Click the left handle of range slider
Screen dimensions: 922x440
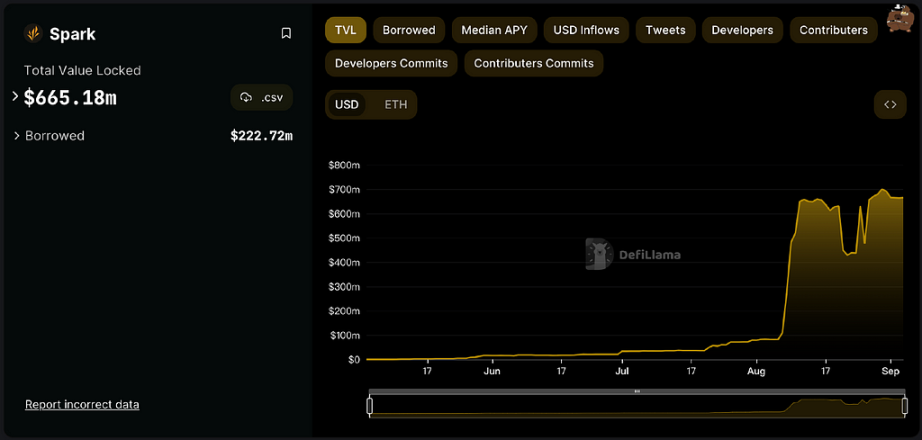coord(370,406)
